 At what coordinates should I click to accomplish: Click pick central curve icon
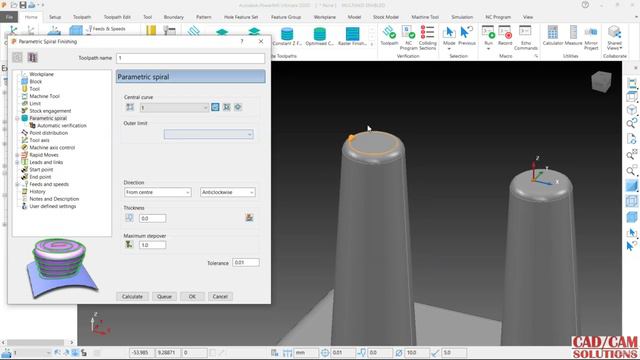click(215, 107)
